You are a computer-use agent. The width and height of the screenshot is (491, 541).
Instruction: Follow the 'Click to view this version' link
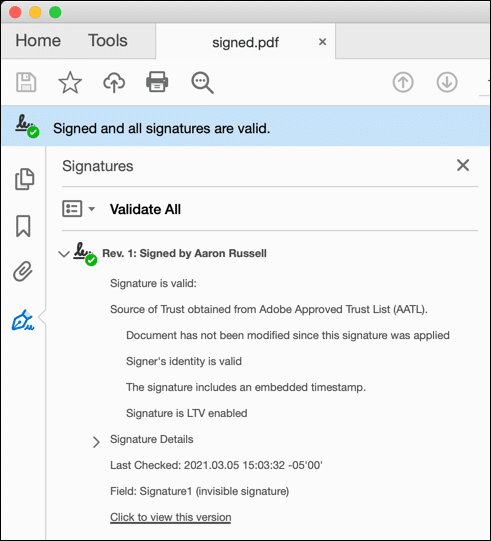[x=171, y=517]
